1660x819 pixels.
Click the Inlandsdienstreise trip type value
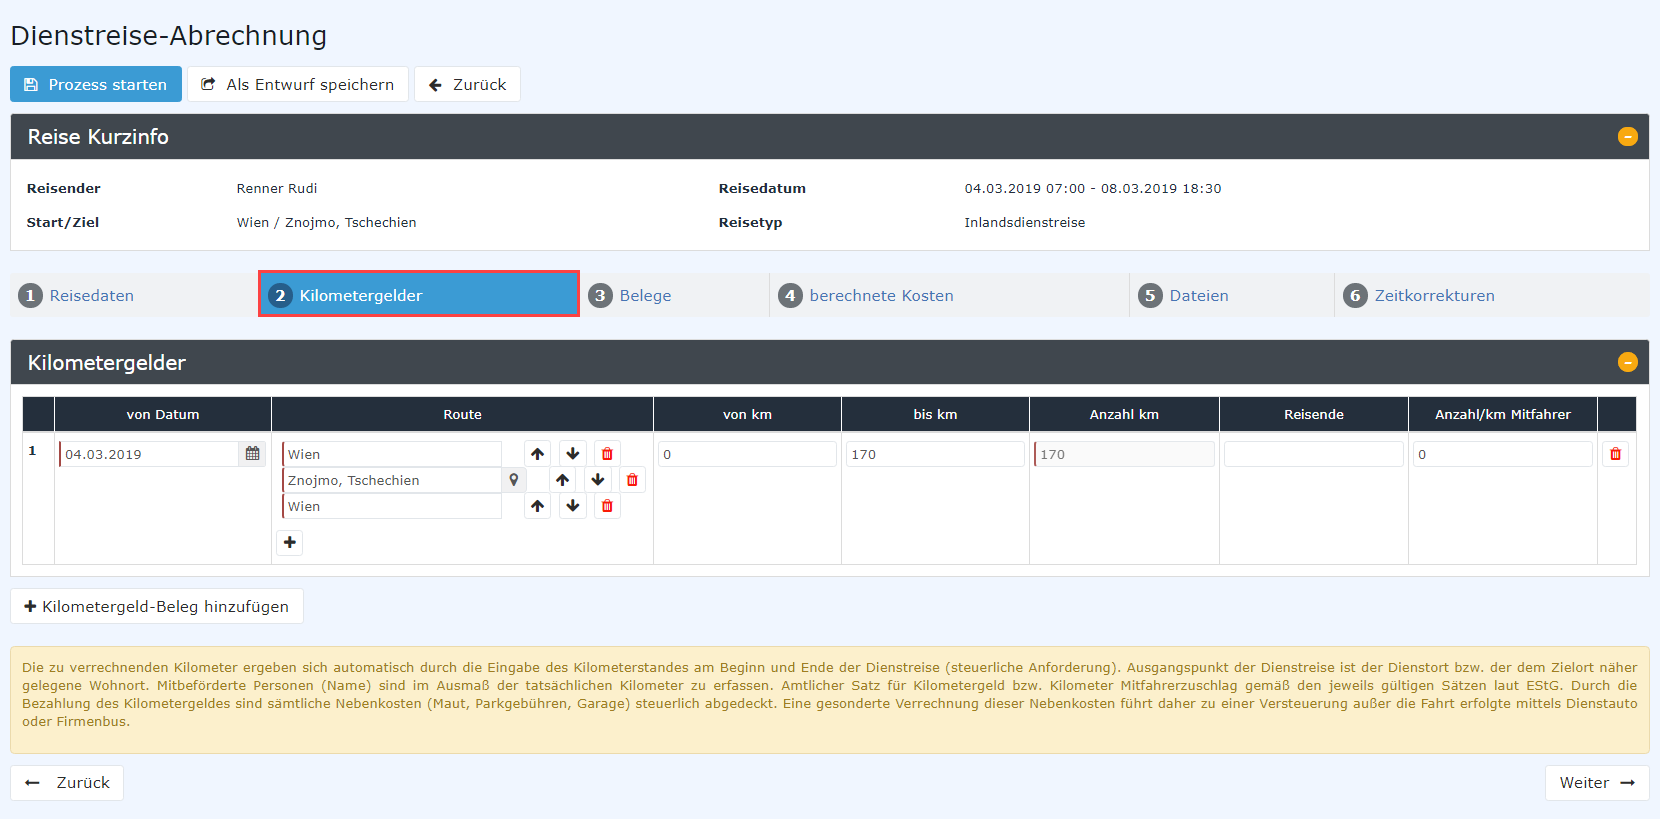pos(1024,222)
